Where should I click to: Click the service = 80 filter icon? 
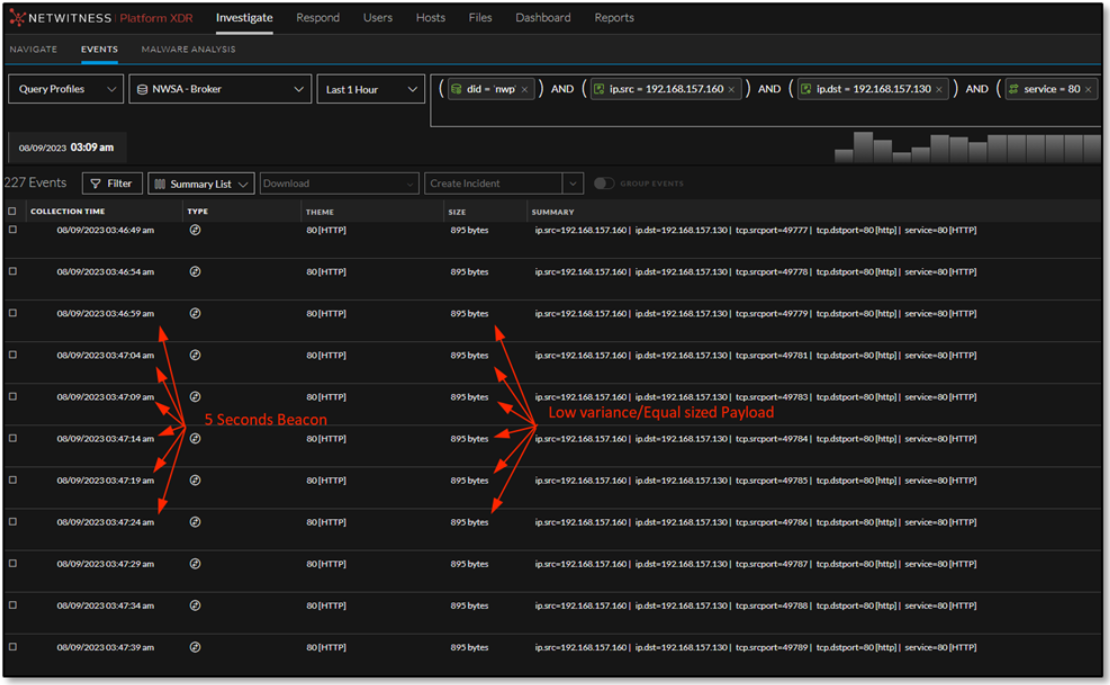[x=1013, y=89]
